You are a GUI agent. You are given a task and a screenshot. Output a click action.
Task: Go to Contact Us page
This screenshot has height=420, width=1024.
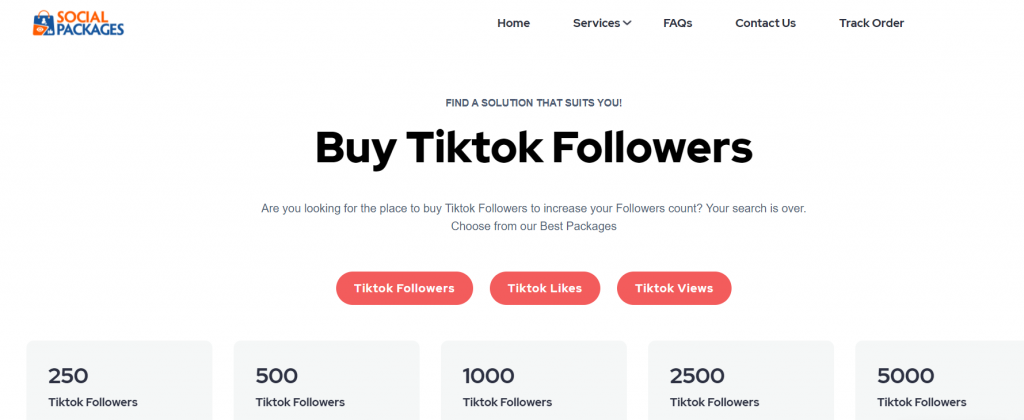click(765, 24)
